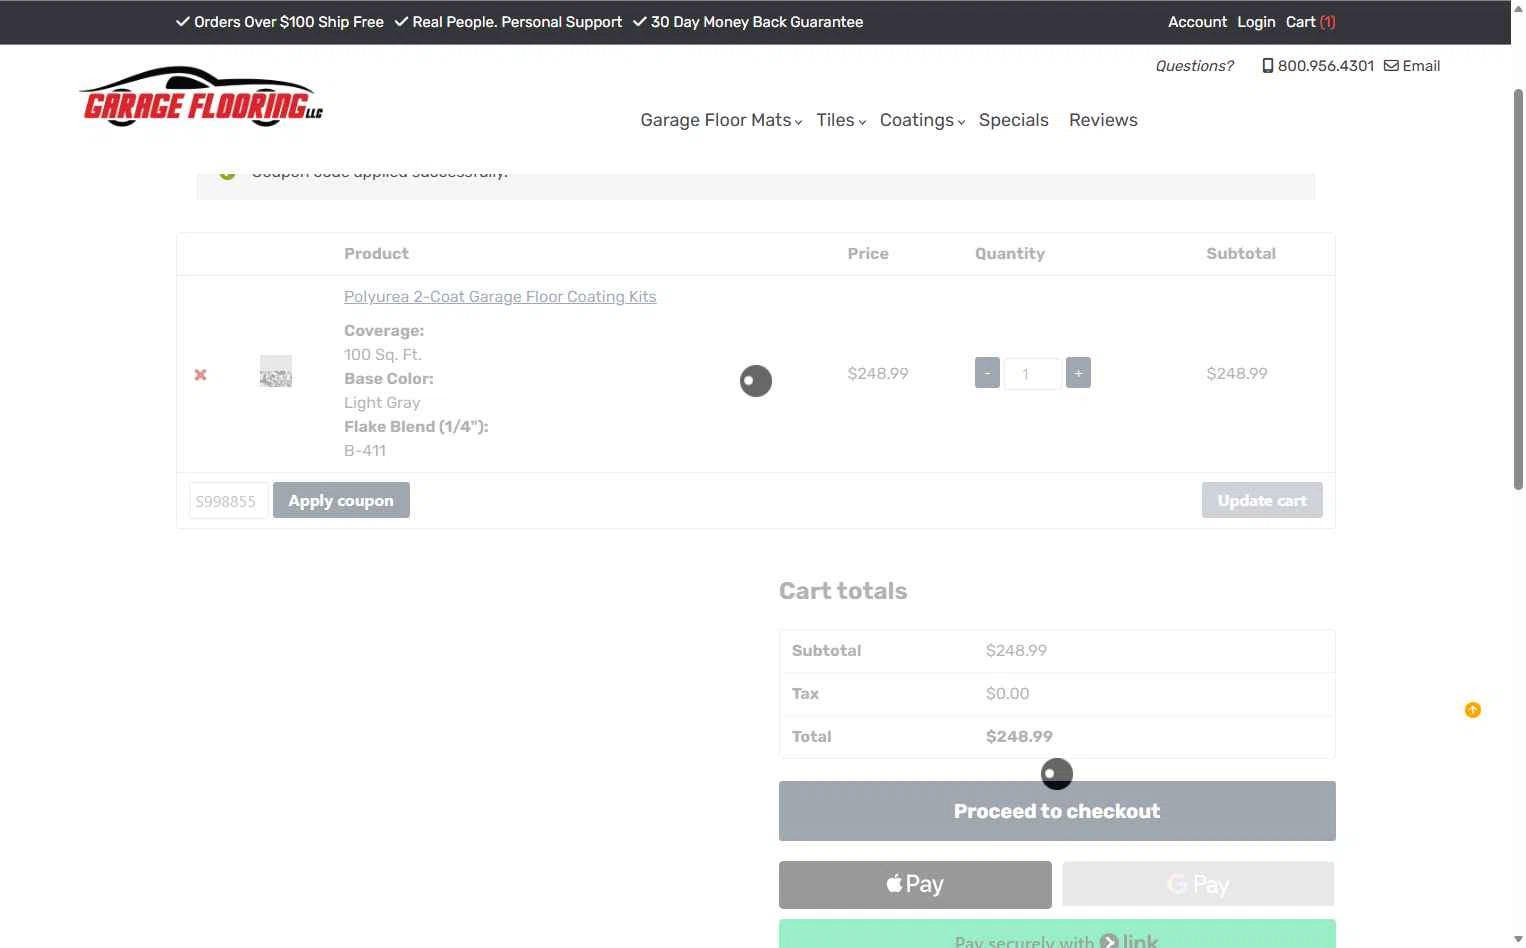This screenshot has height=948, width=1526.
Task: Remove the Polyurea kit with red X
Action: pyautogui.click(x=201, y=375)
